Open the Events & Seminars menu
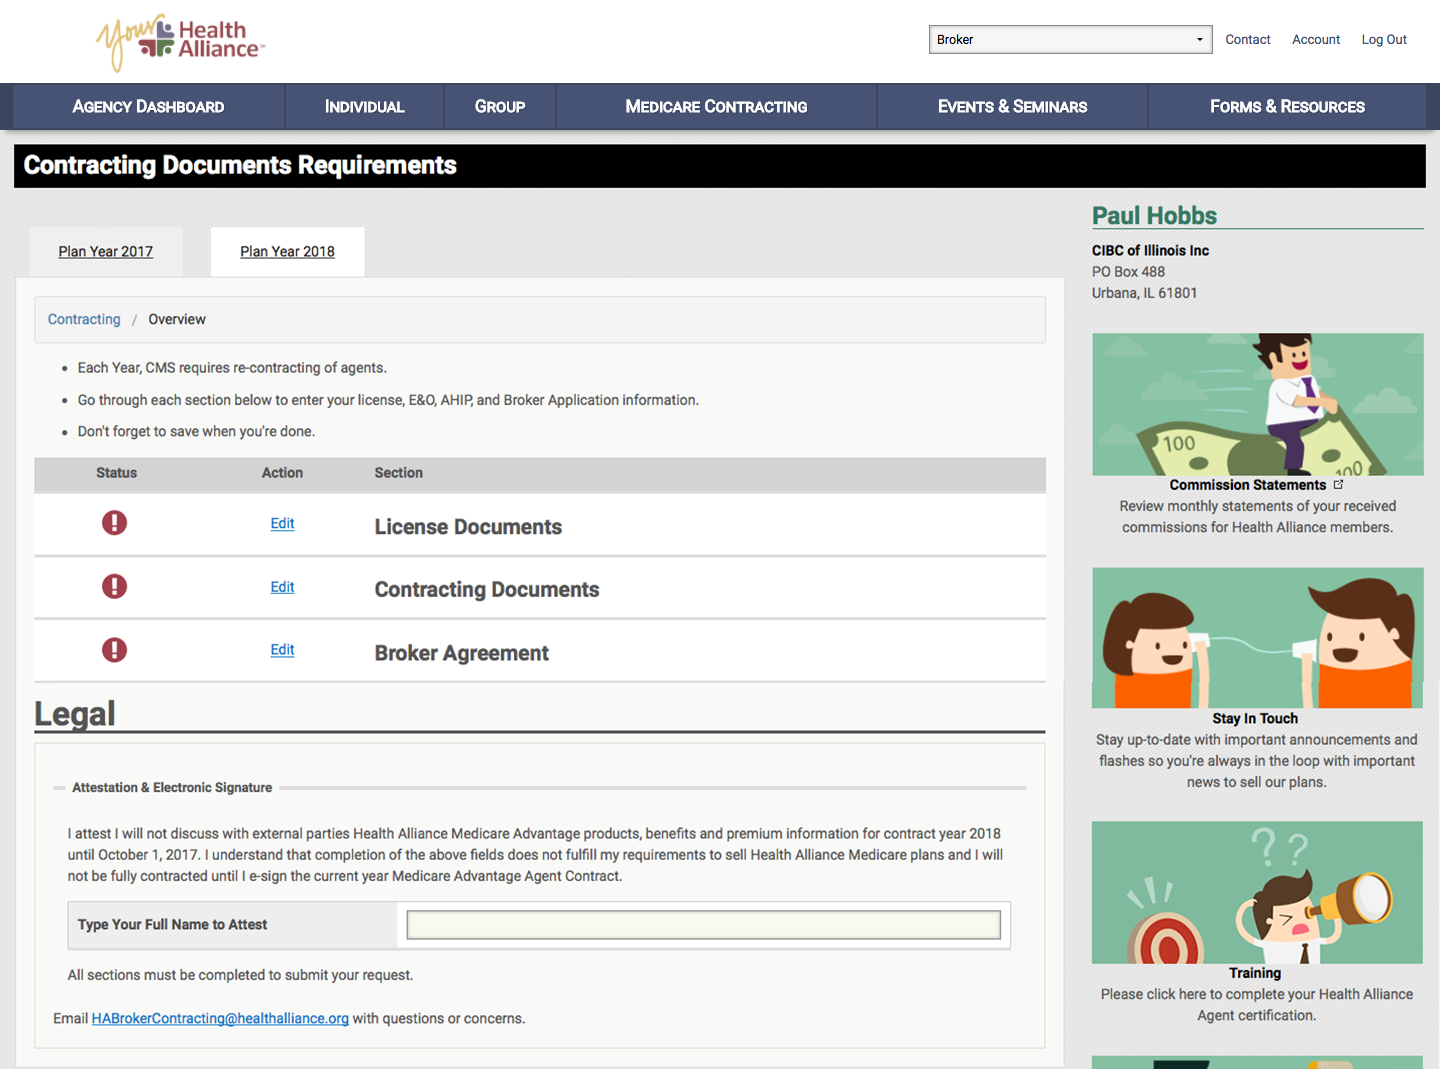 pos(1012,106)
